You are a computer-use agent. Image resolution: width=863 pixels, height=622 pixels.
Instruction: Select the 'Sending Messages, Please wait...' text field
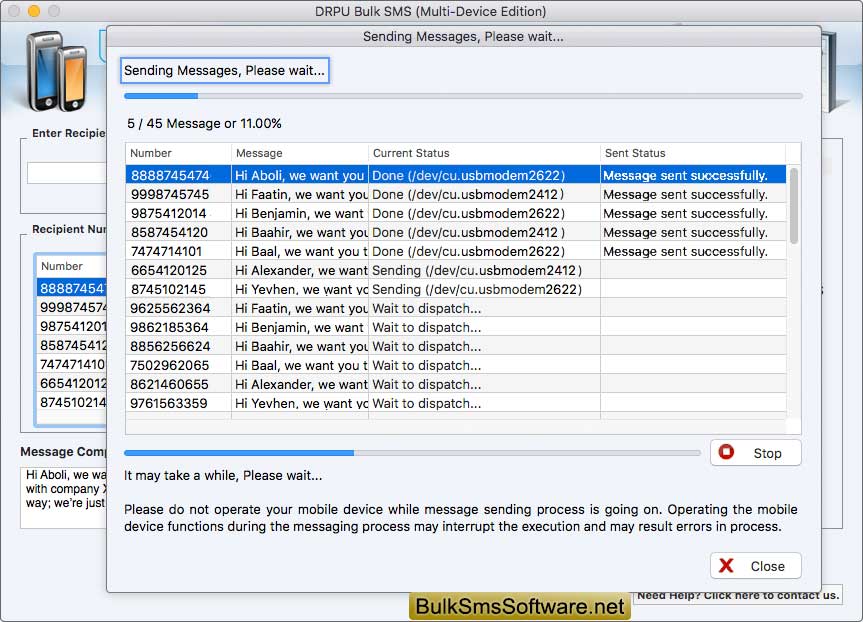pos(225,70)
